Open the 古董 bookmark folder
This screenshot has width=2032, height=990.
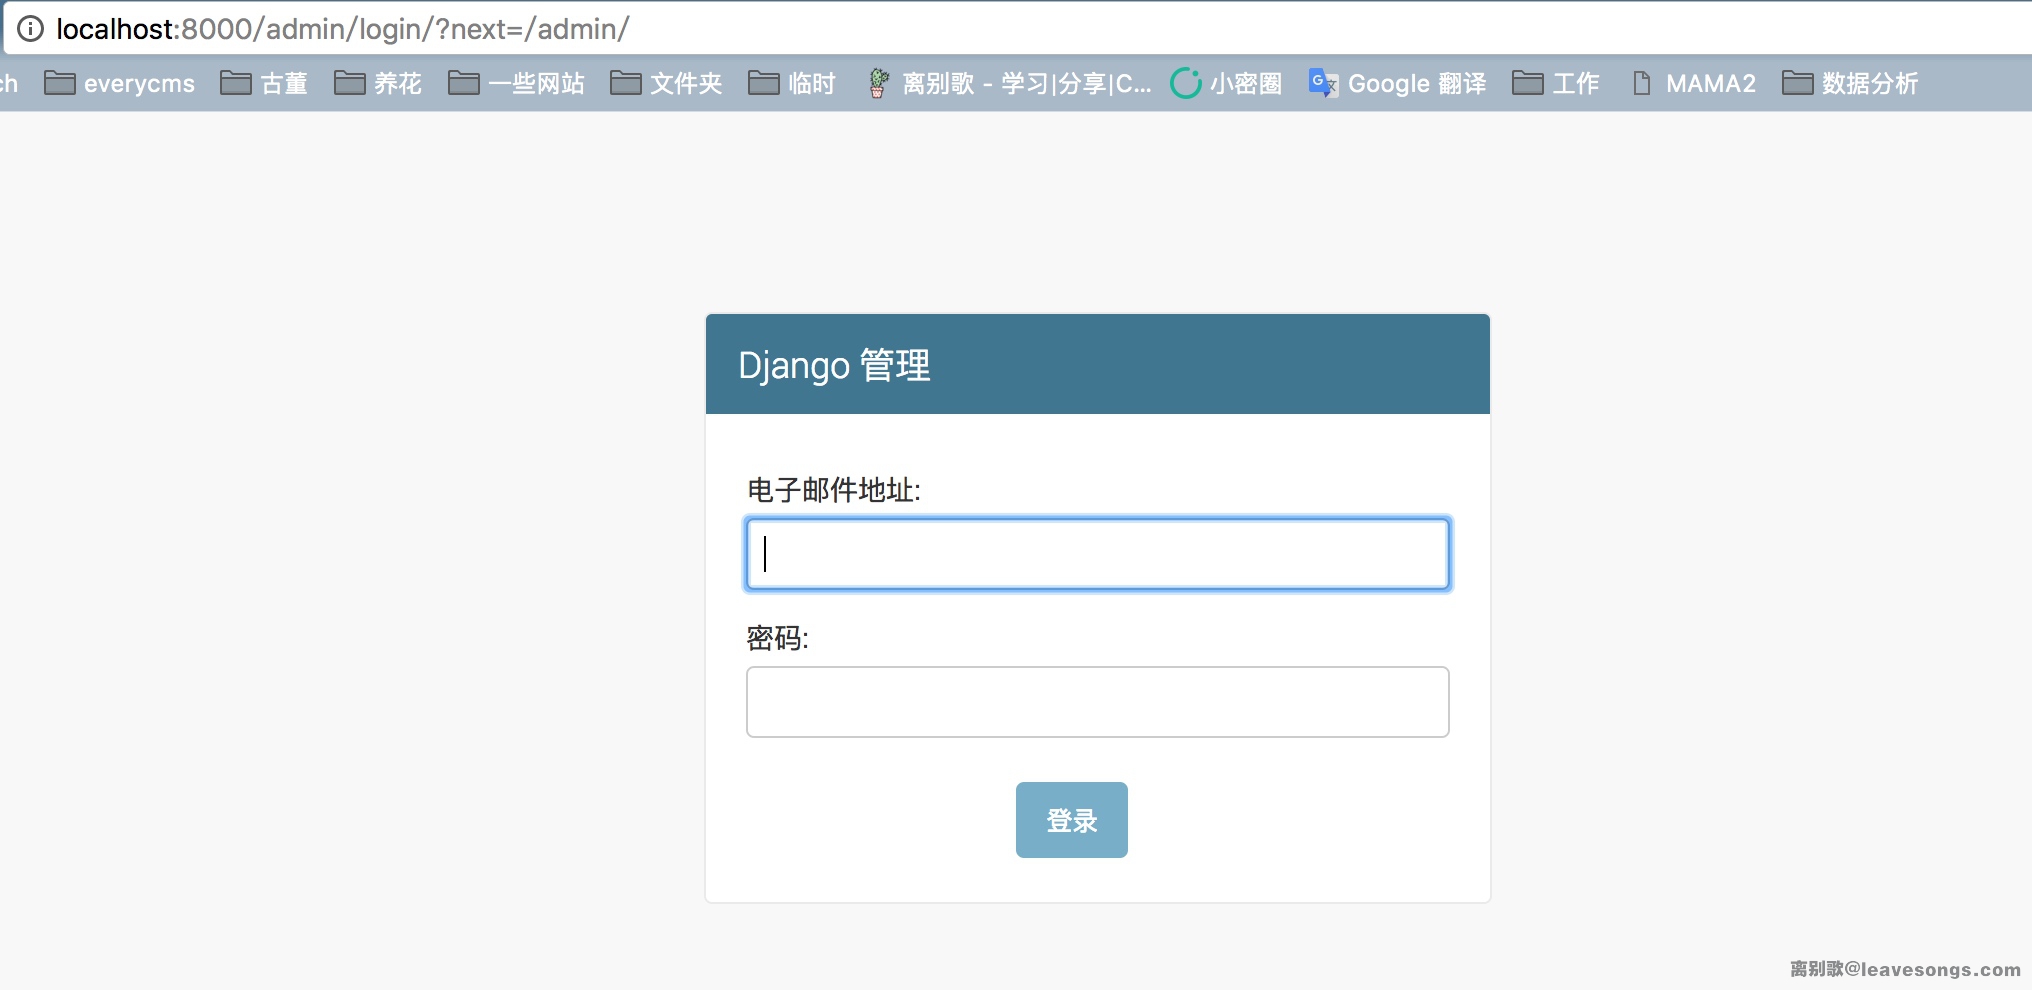click(x=264, y=83)
